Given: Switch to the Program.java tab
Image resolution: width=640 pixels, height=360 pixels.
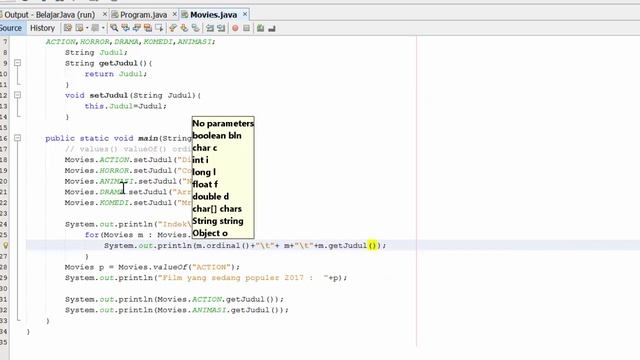Looking at the screenshot, I should click(x=143, y=15).
